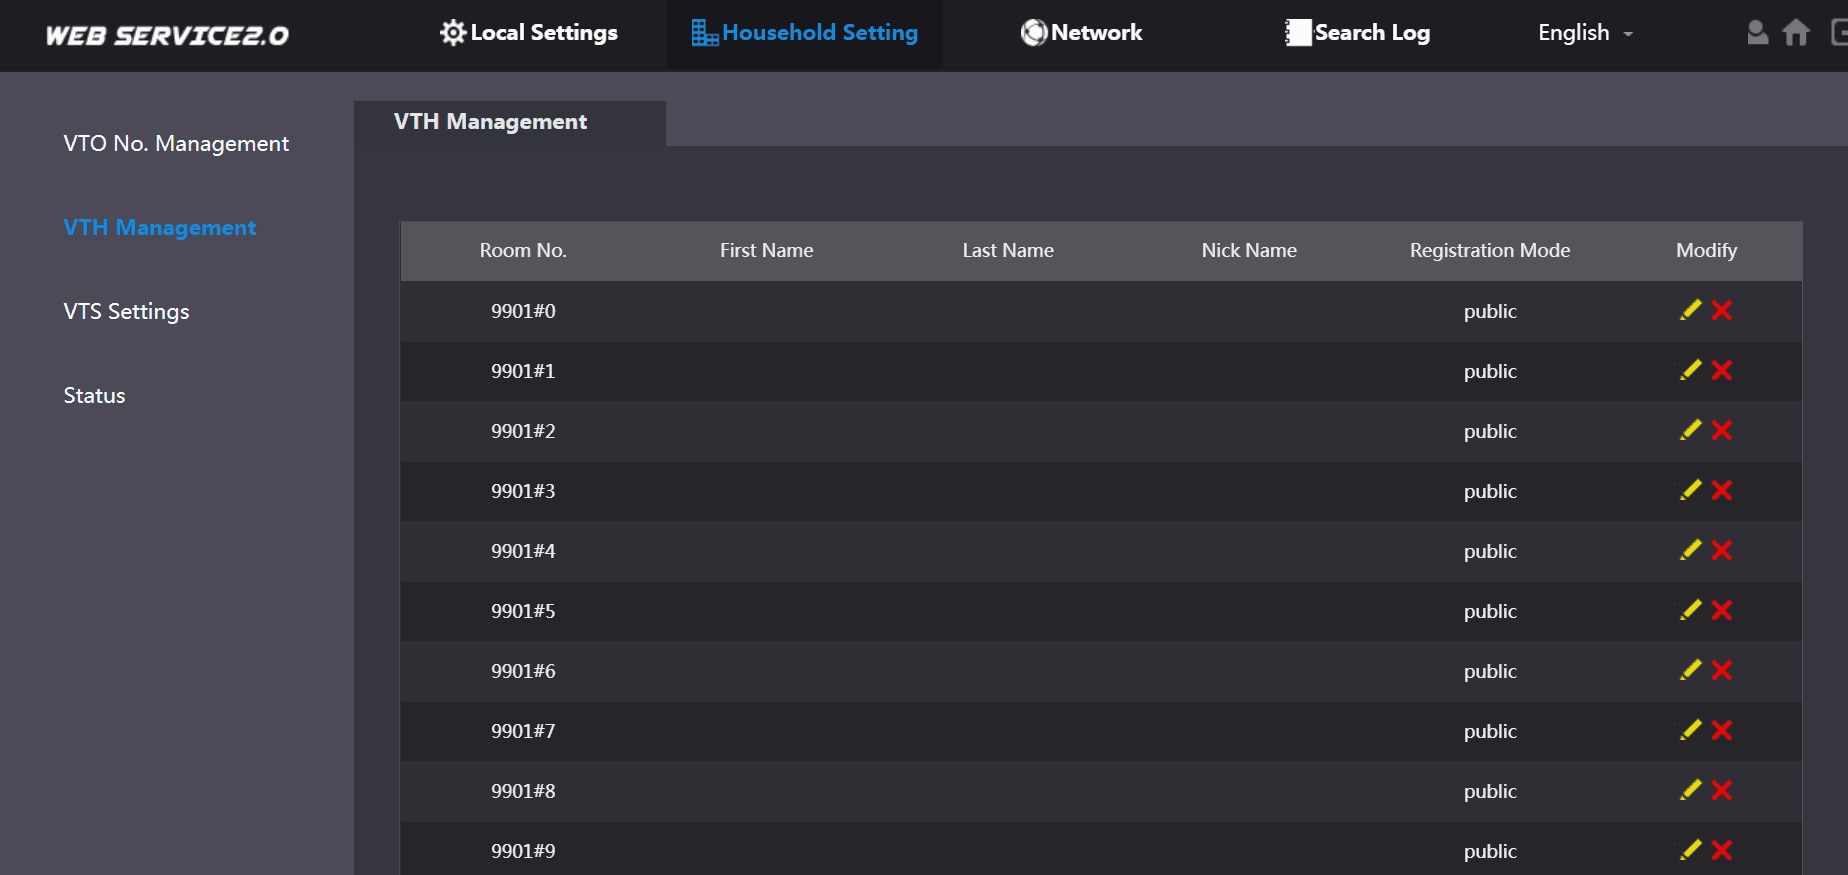Click the user account icon
This screenshot has height=875, width=1848.
[1757, 33]
